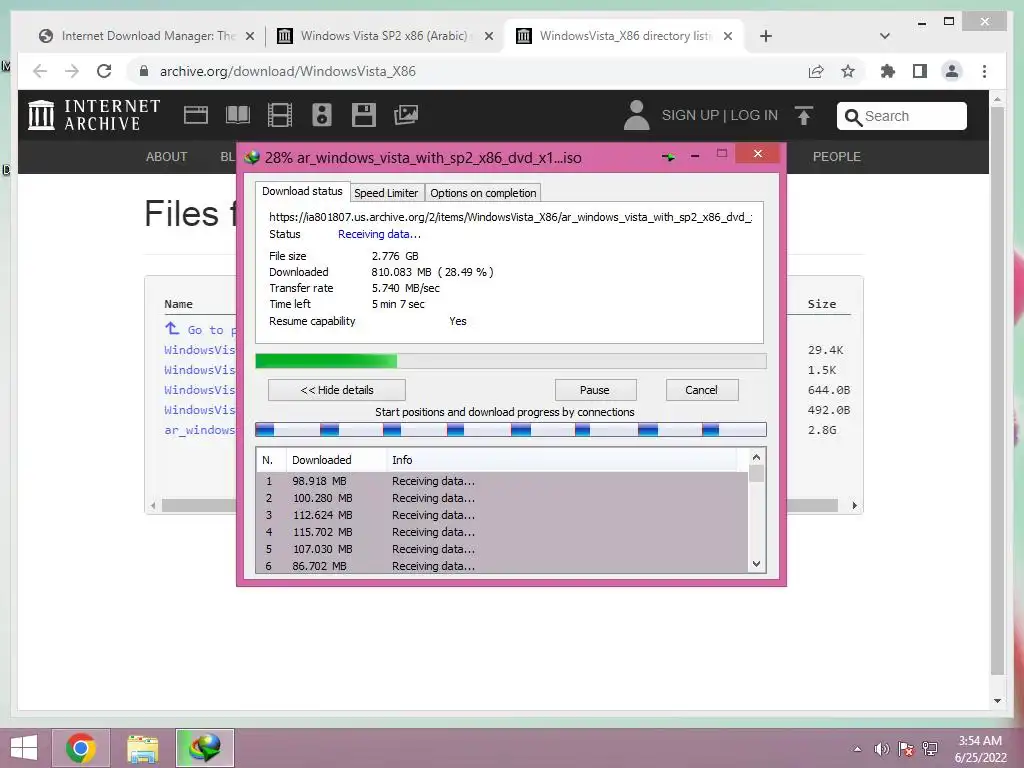Select connection row 115.702 MB
This screenshot has height=768, width=1024.
(x=502, y=532)
